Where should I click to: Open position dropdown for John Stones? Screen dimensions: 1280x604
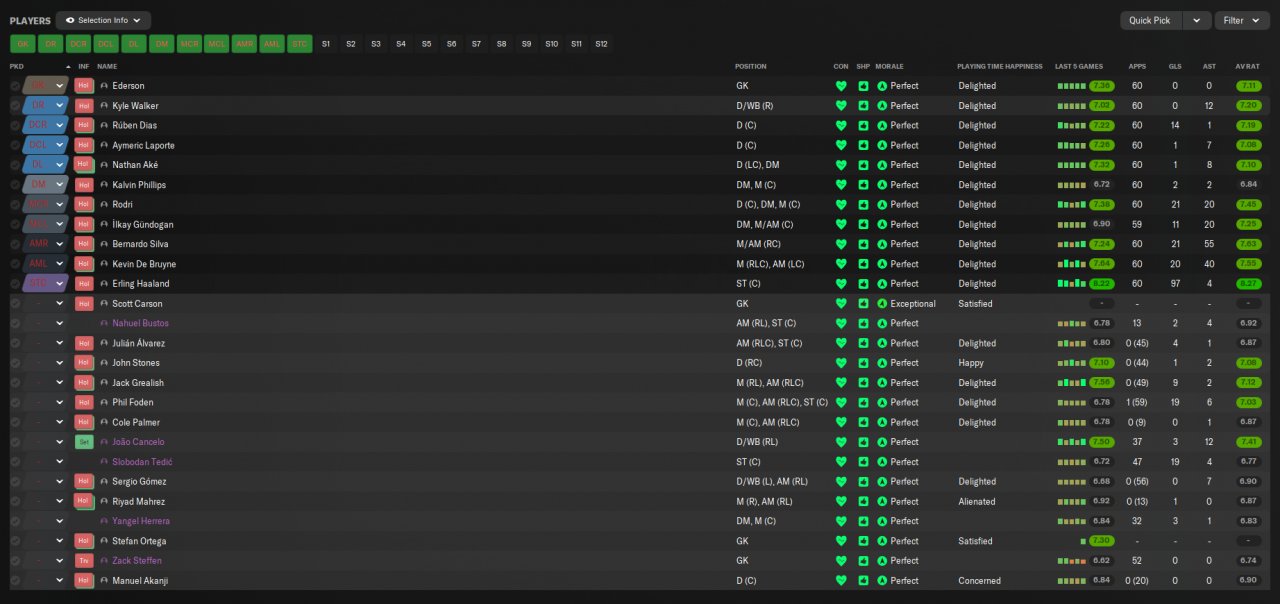pos(59,363)
